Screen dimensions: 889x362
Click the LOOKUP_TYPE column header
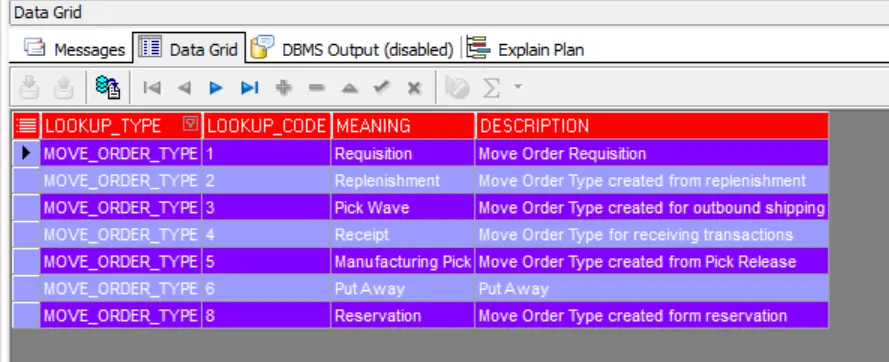(121, 125)
